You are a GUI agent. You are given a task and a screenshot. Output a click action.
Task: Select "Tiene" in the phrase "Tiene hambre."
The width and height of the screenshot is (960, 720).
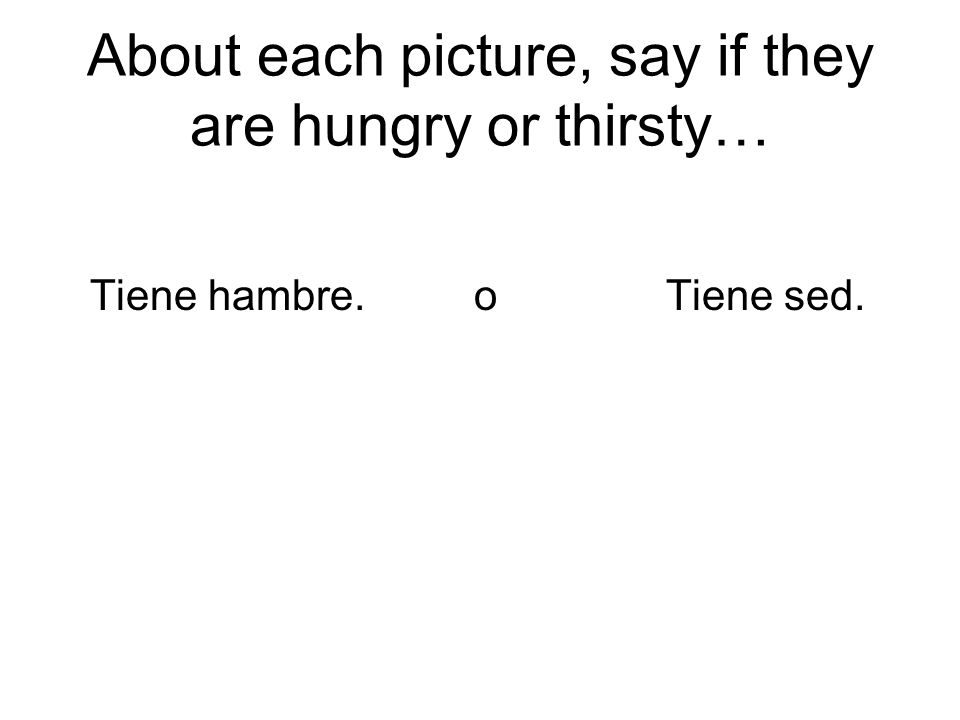pos(144,295)
